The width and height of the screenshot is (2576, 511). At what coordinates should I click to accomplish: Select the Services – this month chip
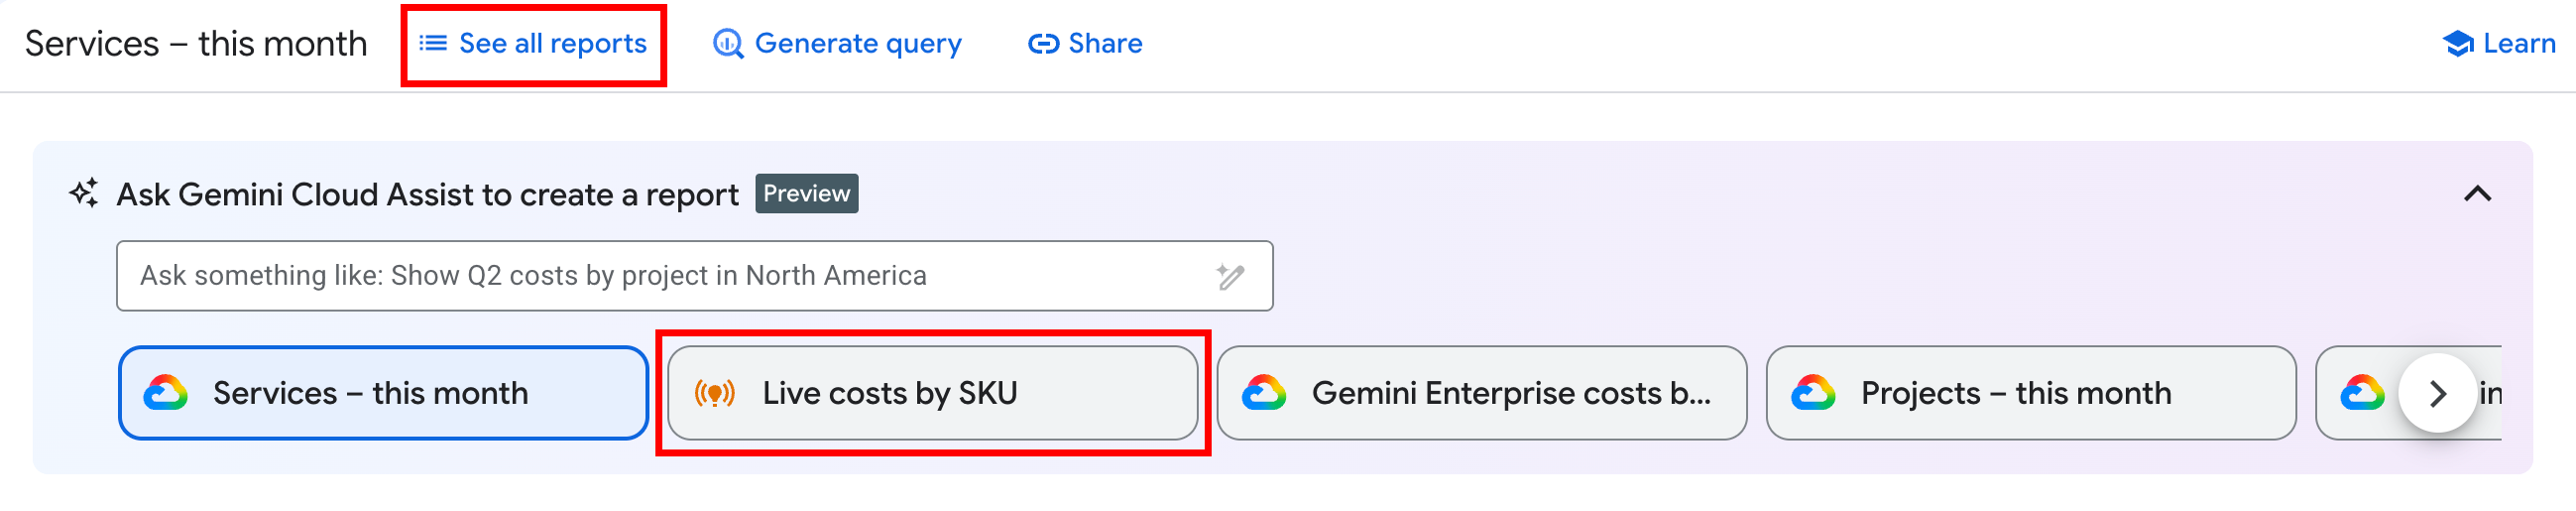click(x=383, y=393)
